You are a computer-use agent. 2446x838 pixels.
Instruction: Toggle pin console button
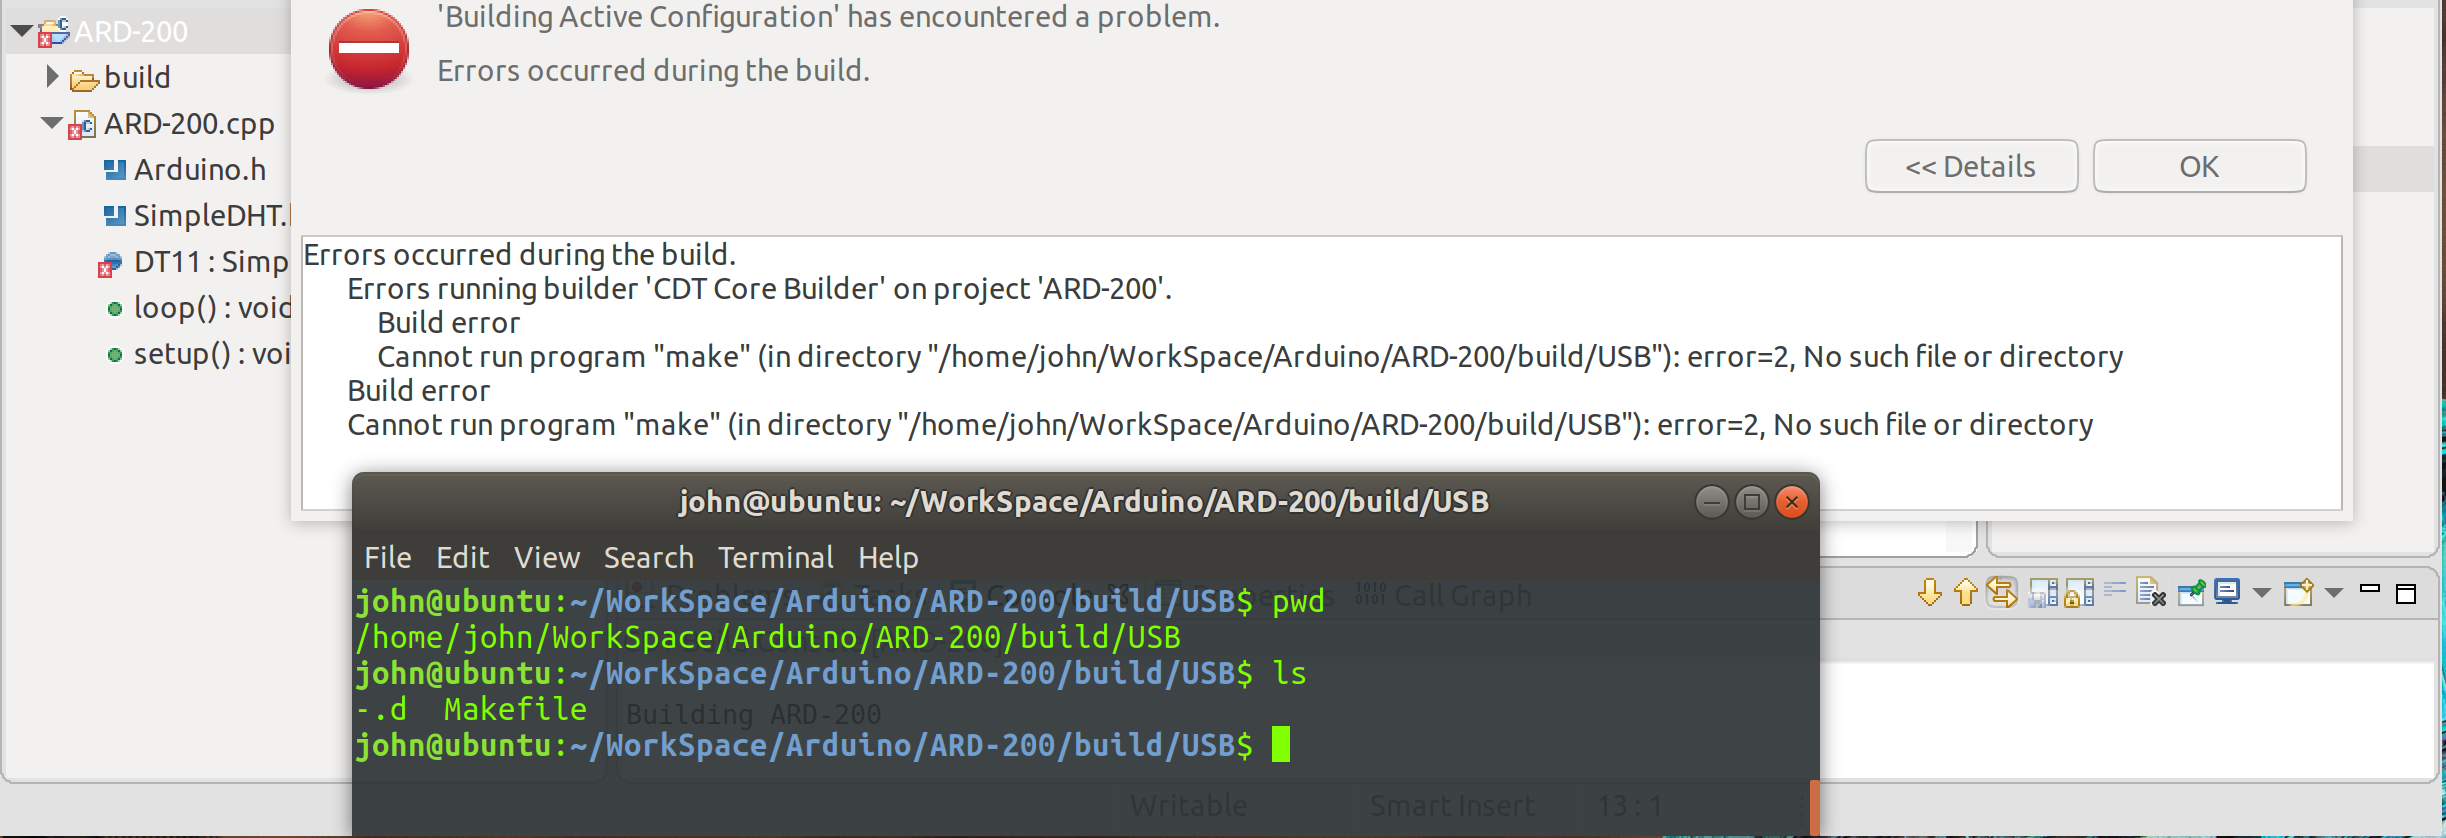pyautogui.click(x=2191, y=593)
